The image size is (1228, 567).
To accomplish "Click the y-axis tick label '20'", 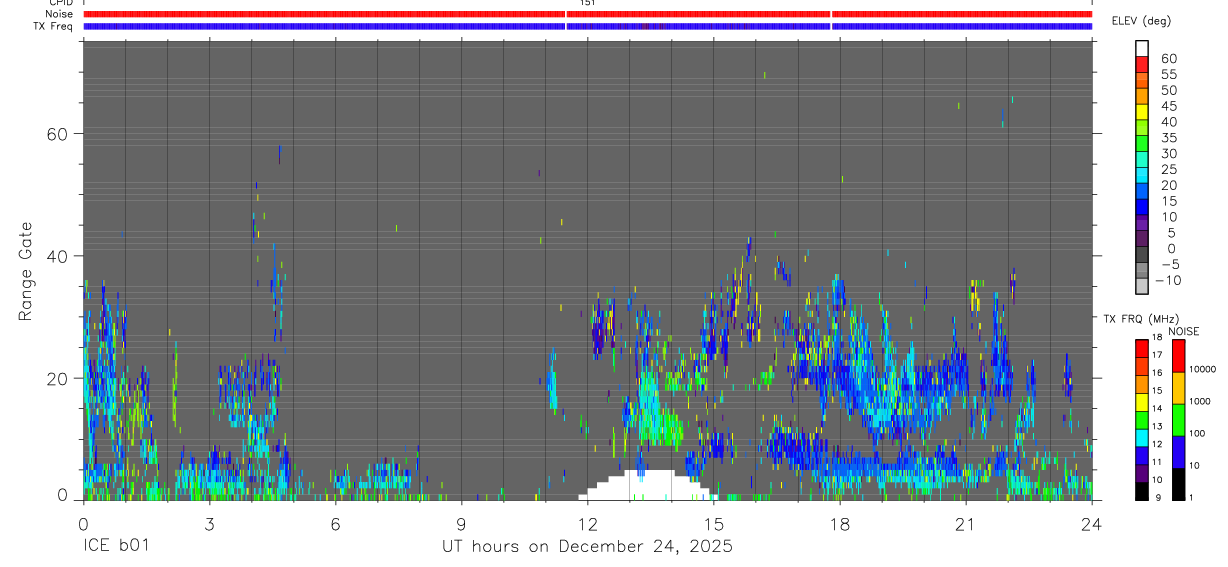I will click(x=58, y=378).
